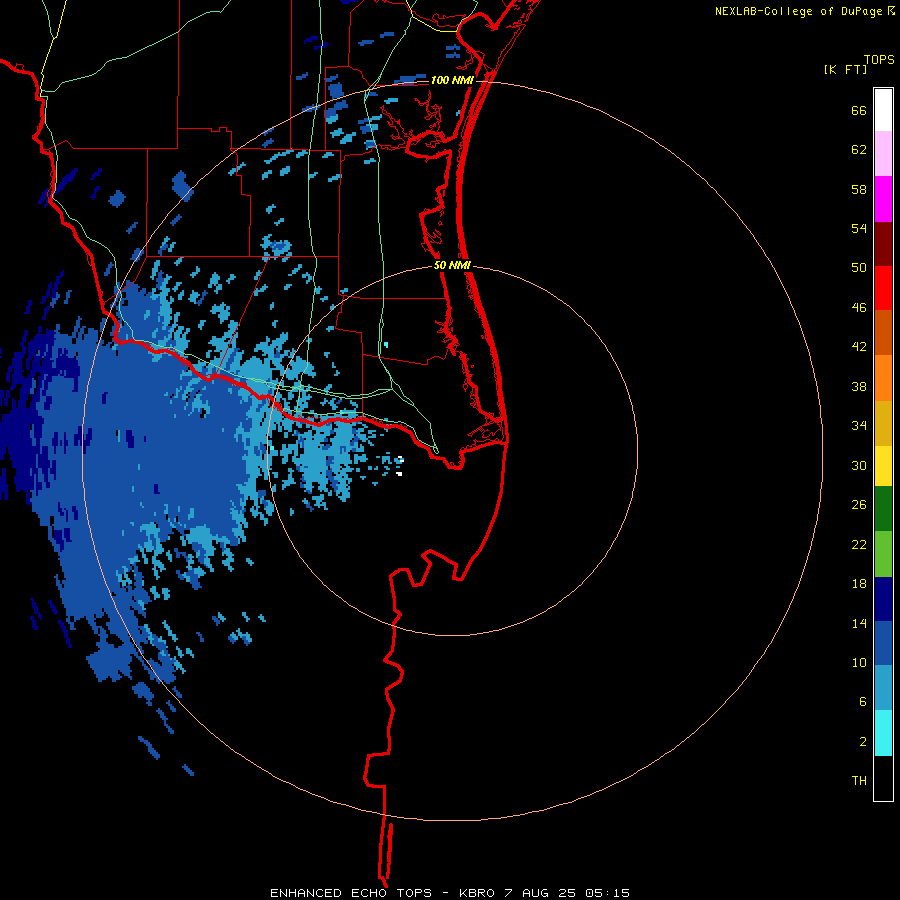900x900 pixels.
Task: Click legend value 10
Action: 859,662
